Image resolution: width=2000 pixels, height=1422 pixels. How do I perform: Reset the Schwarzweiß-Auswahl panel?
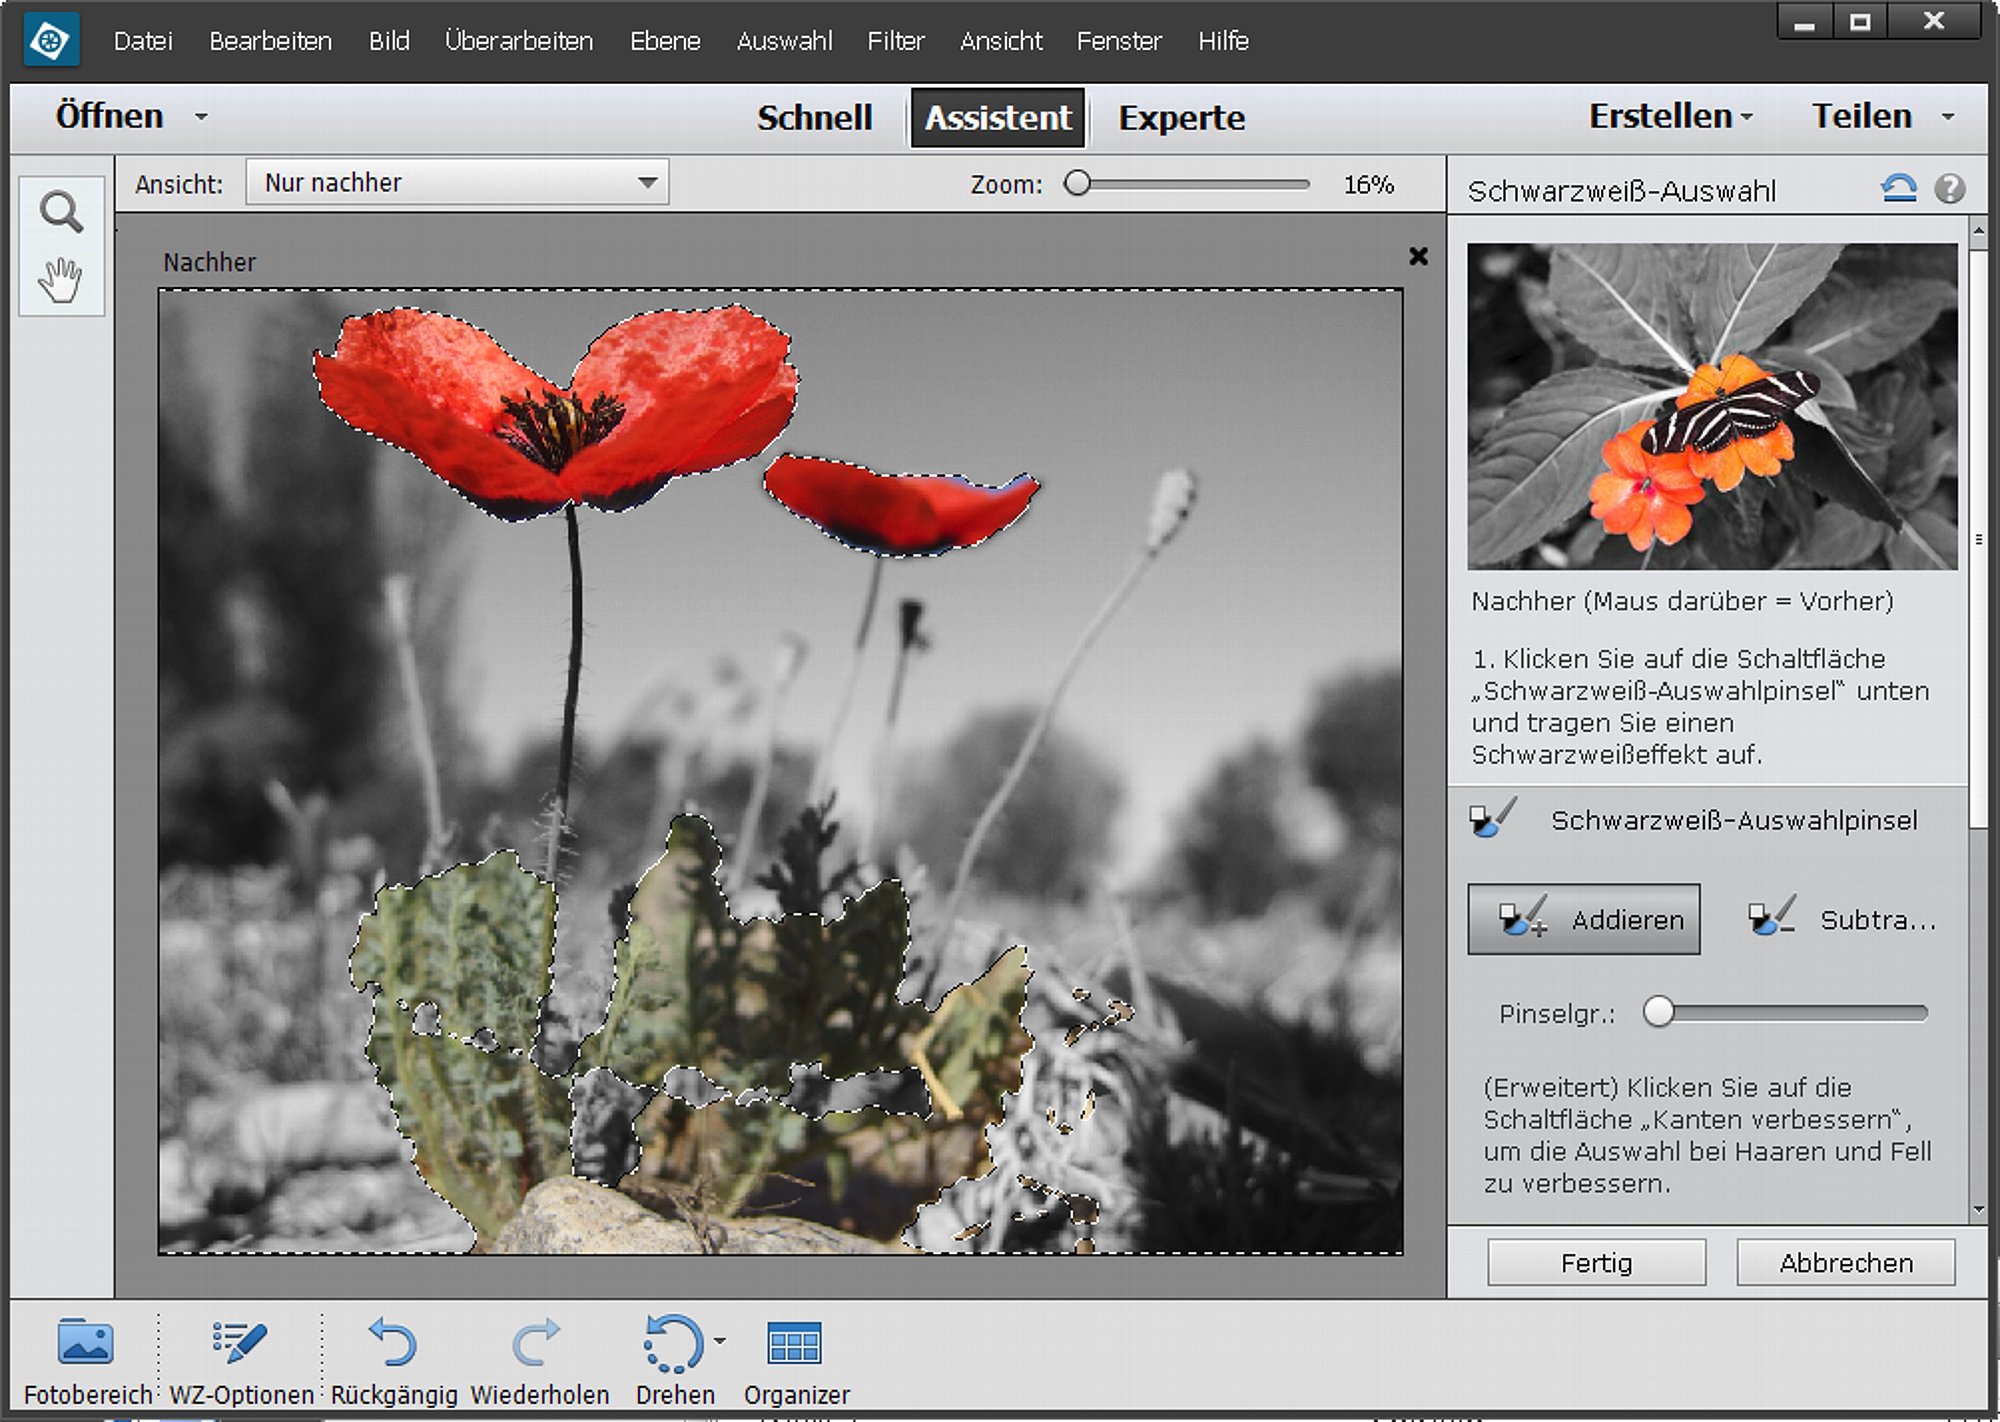point(1898,188)
